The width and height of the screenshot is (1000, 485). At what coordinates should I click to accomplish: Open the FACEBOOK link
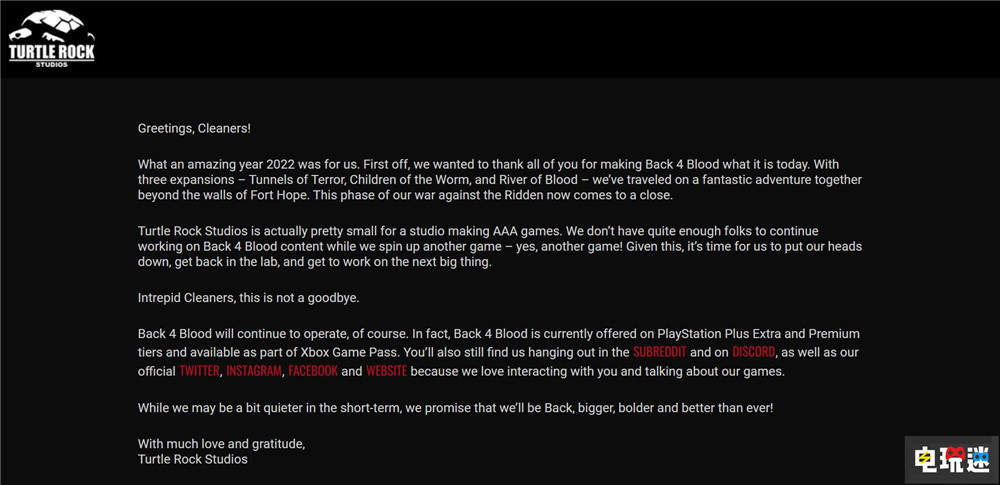[x=314, y=371]
